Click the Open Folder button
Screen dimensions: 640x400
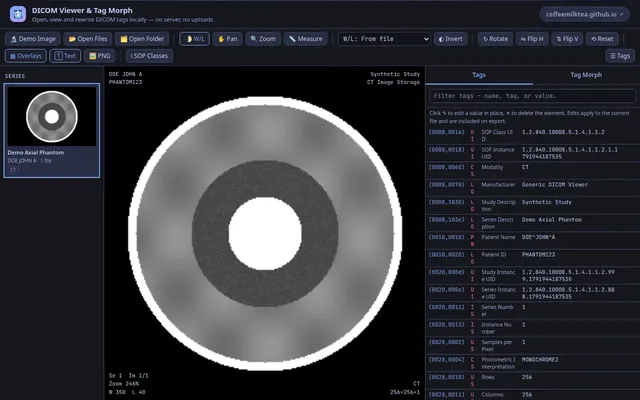(x=142, y=39)
